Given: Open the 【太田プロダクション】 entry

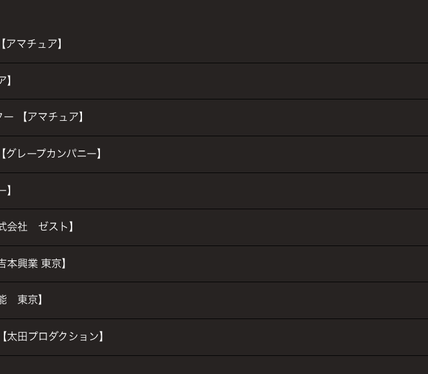Looking at the screenshot, I should pyautogui.click(x=214, y=337).
